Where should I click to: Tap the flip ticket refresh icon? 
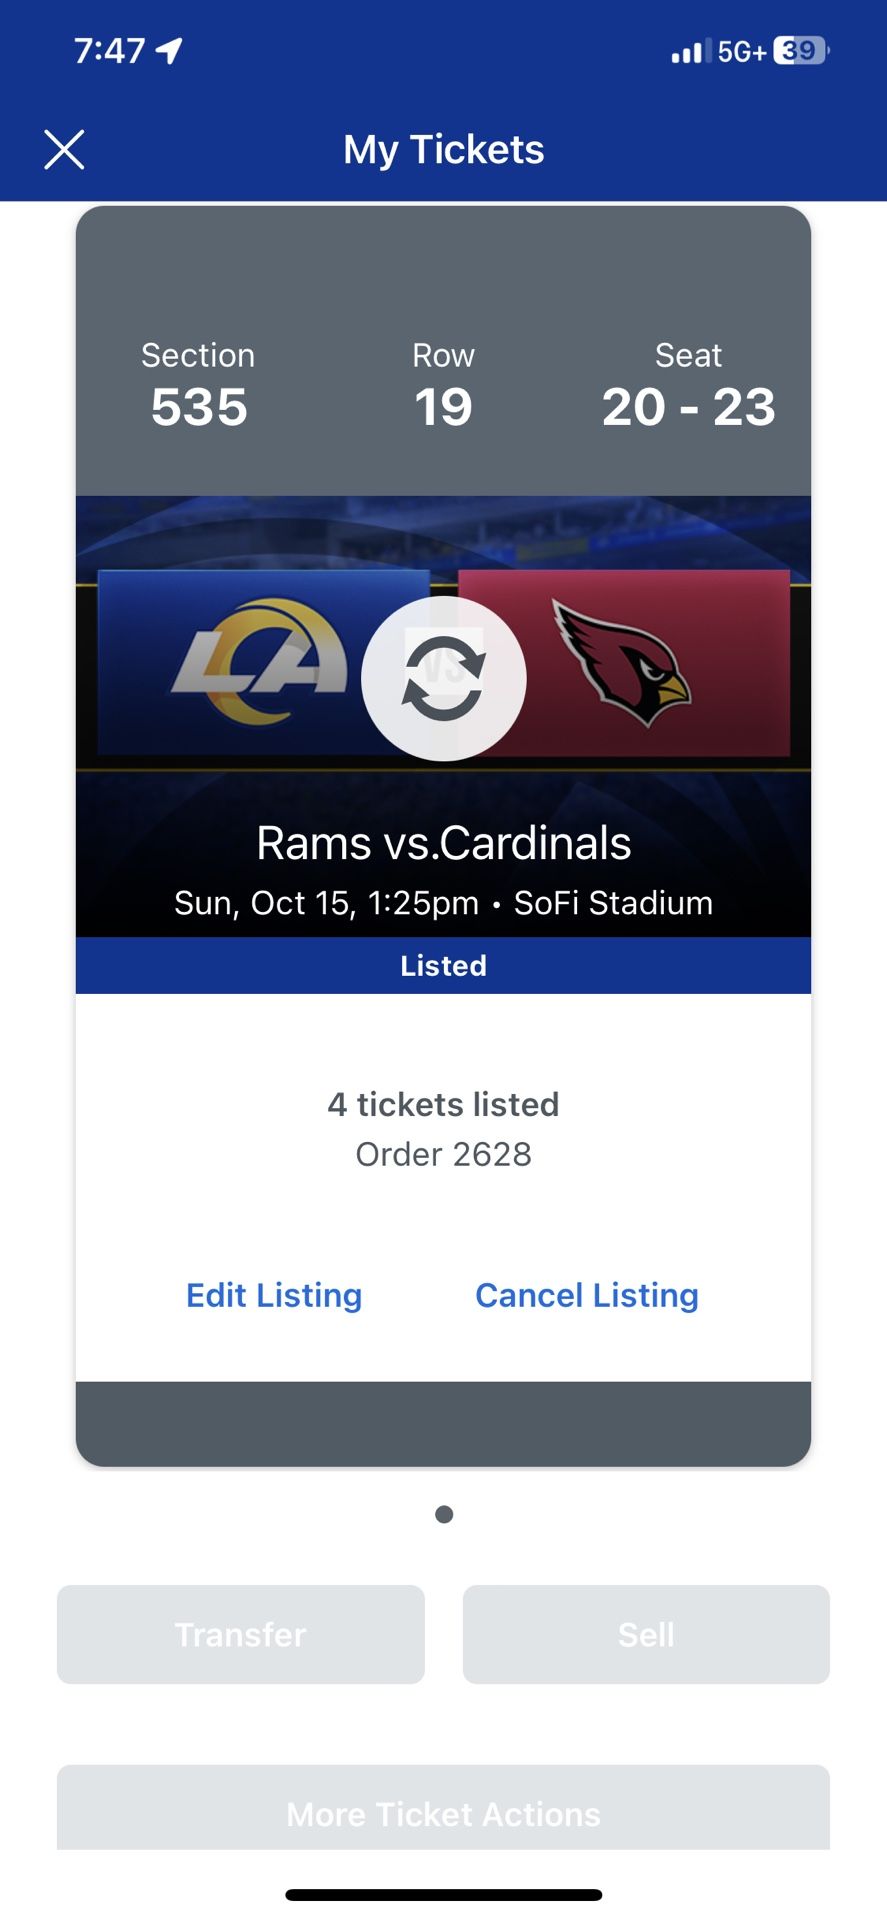tap(444, 678)
